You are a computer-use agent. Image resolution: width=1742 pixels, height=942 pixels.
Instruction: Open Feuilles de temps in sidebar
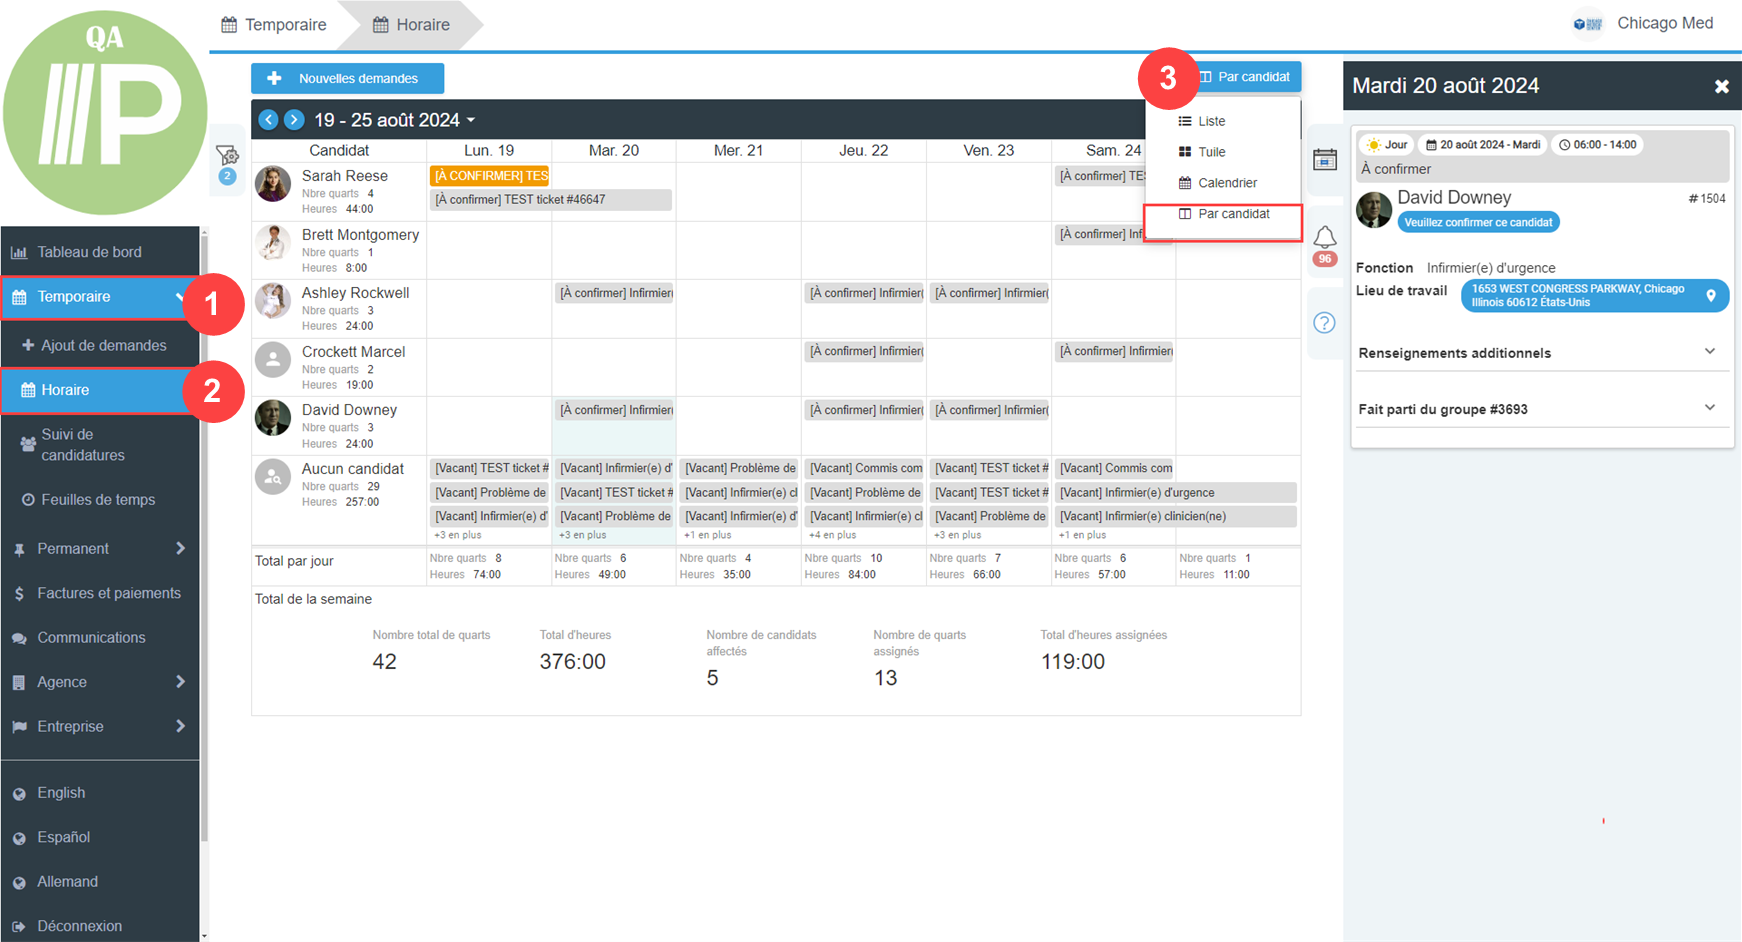(98, 500)
